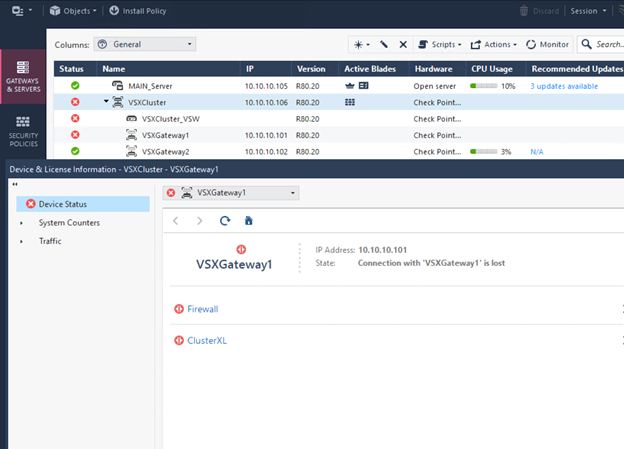
Task: Sort by the Status column header
Action: click(71, 69)
